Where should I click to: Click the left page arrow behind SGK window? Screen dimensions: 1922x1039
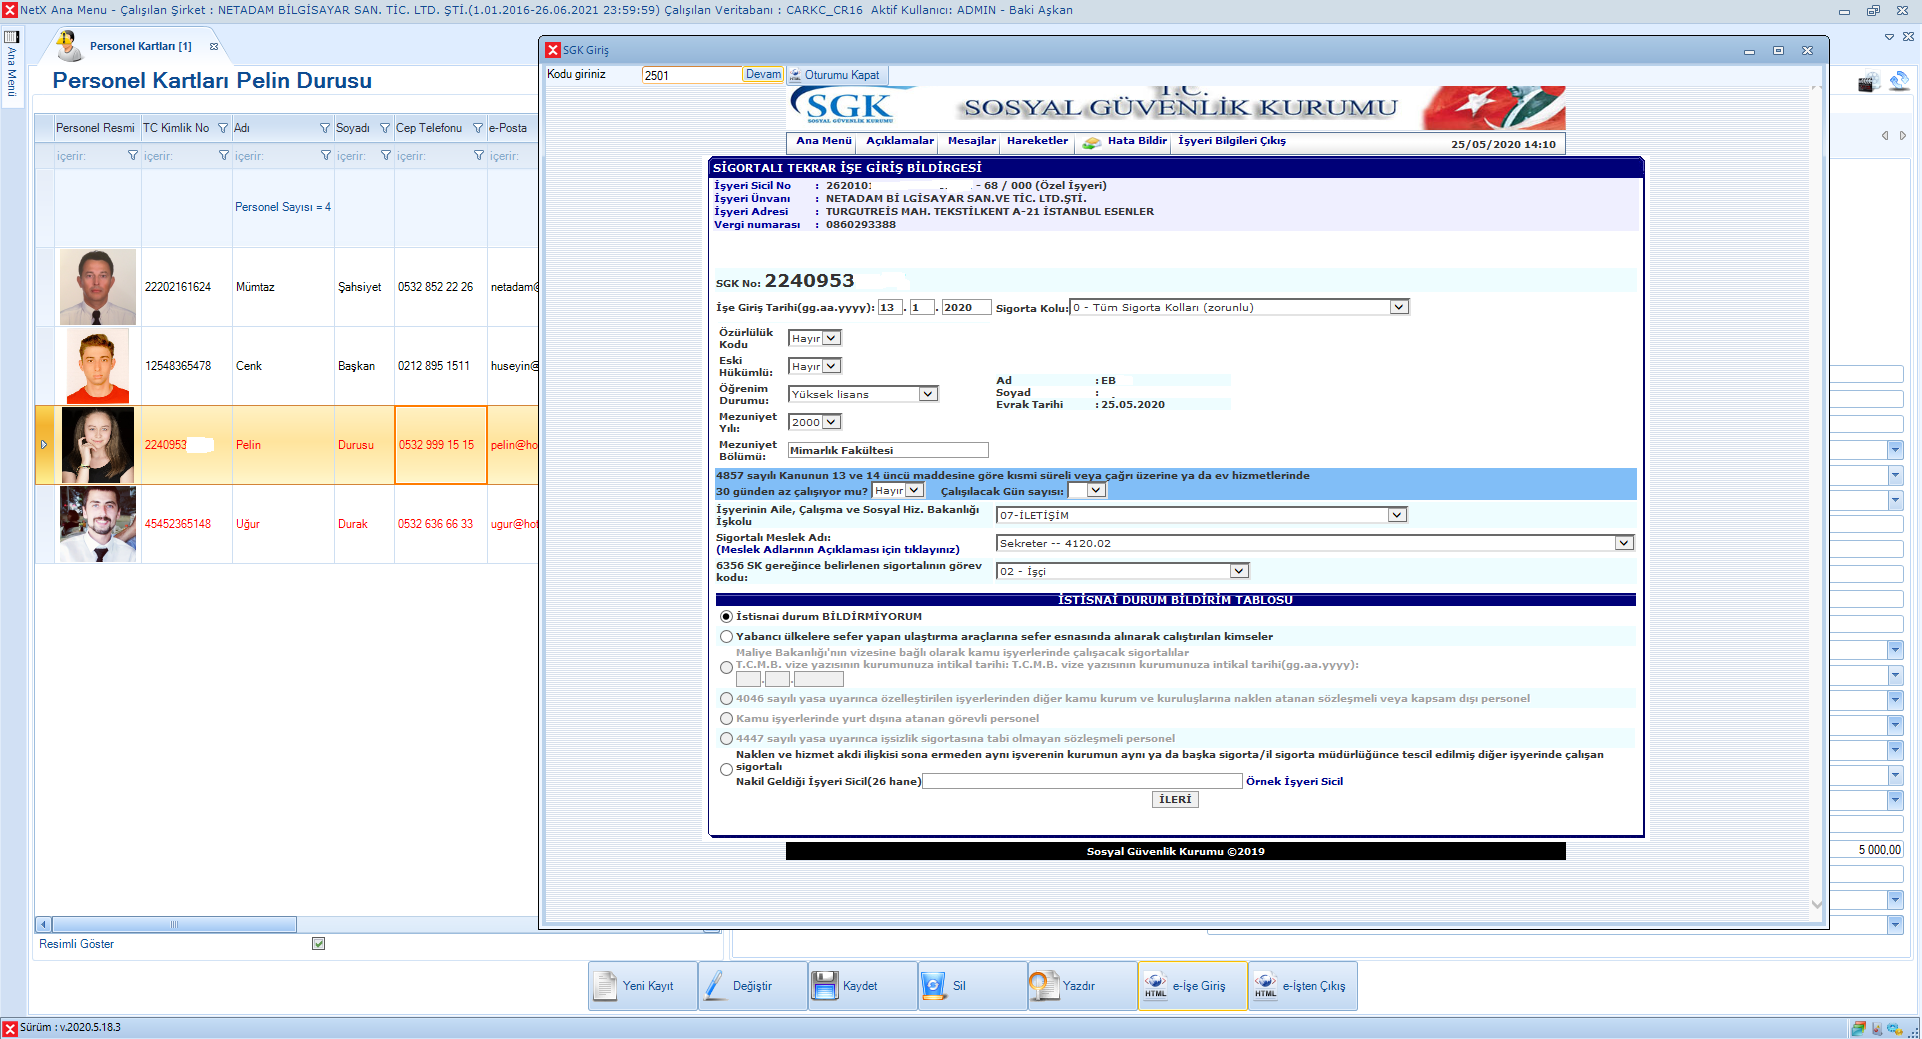tap(1885, 135)
